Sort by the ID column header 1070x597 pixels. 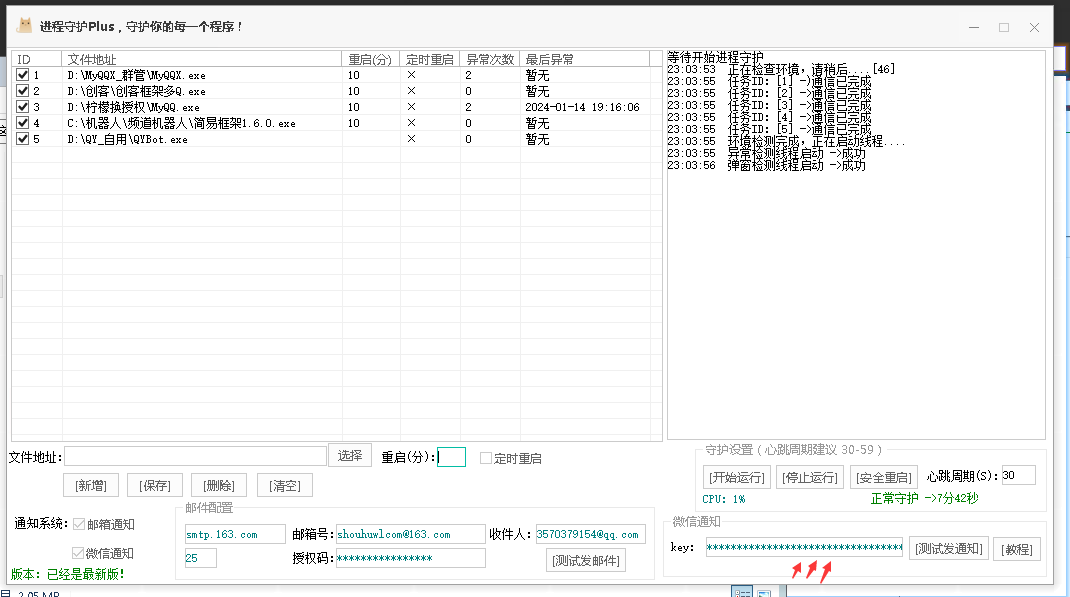37,59
